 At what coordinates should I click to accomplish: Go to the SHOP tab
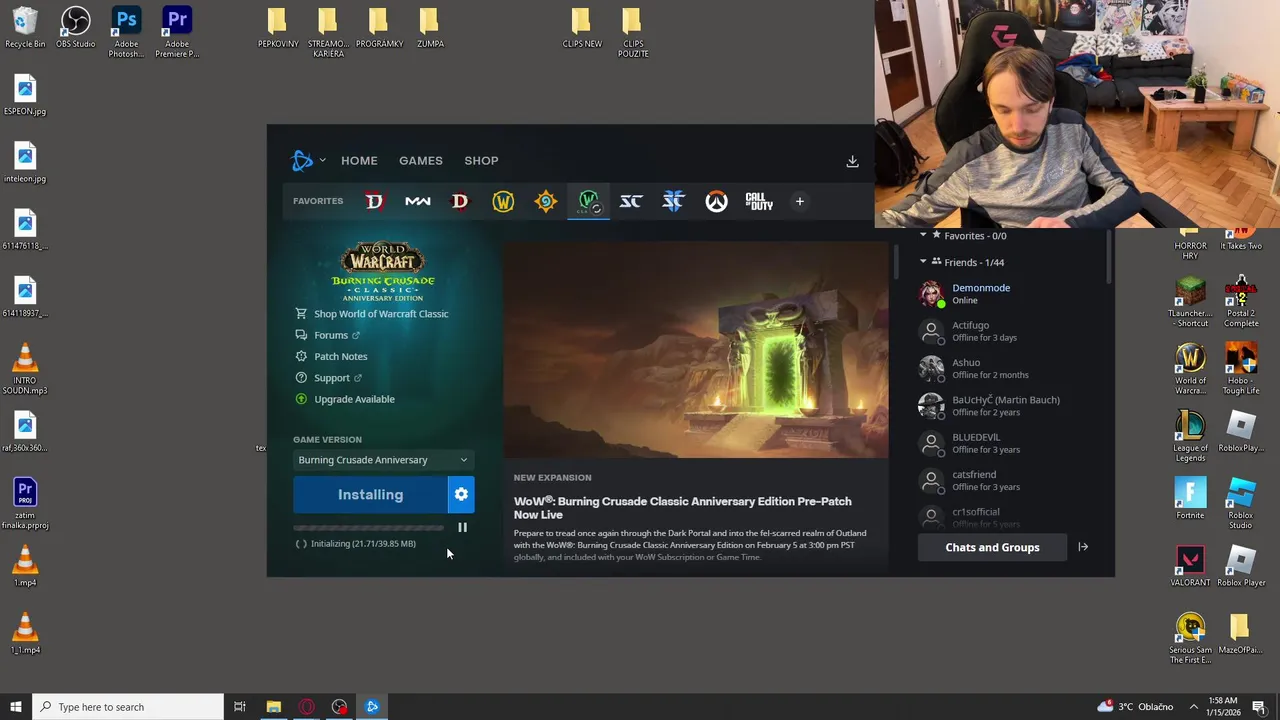(481, 160)
